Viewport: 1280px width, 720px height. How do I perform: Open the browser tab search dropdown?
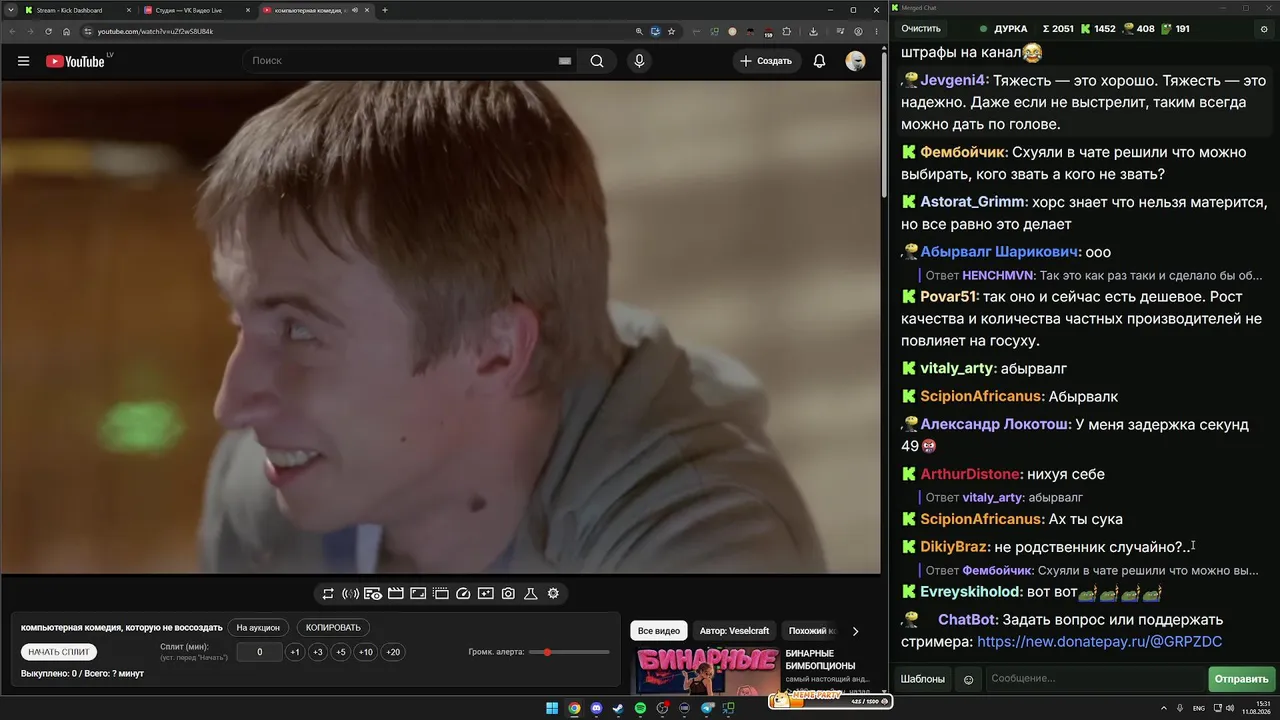(11, 10)
